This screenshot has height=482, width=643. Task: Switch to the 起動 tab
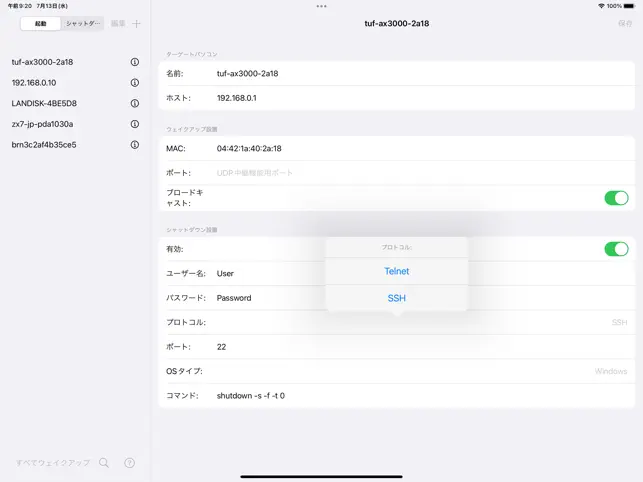pos(41,24)
